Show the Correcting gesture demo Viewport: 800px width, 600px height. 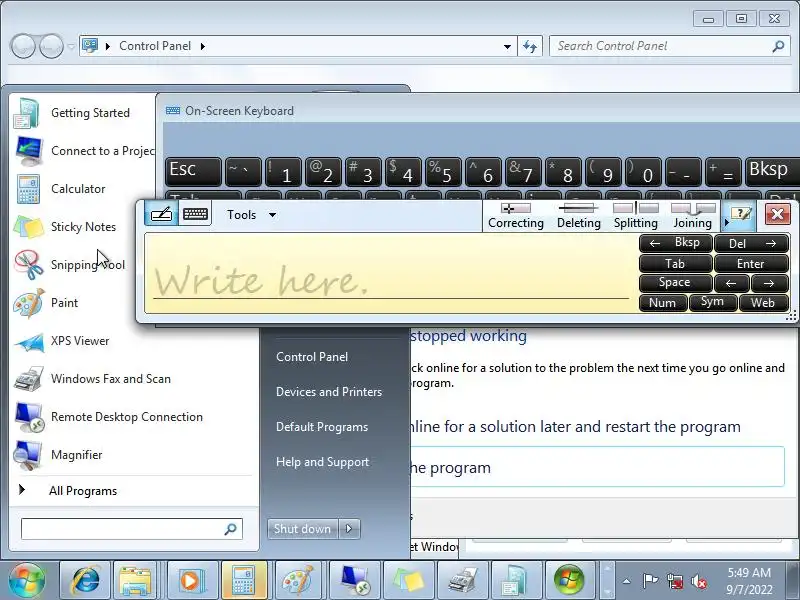pyautogui.click(x=515, y=216)
